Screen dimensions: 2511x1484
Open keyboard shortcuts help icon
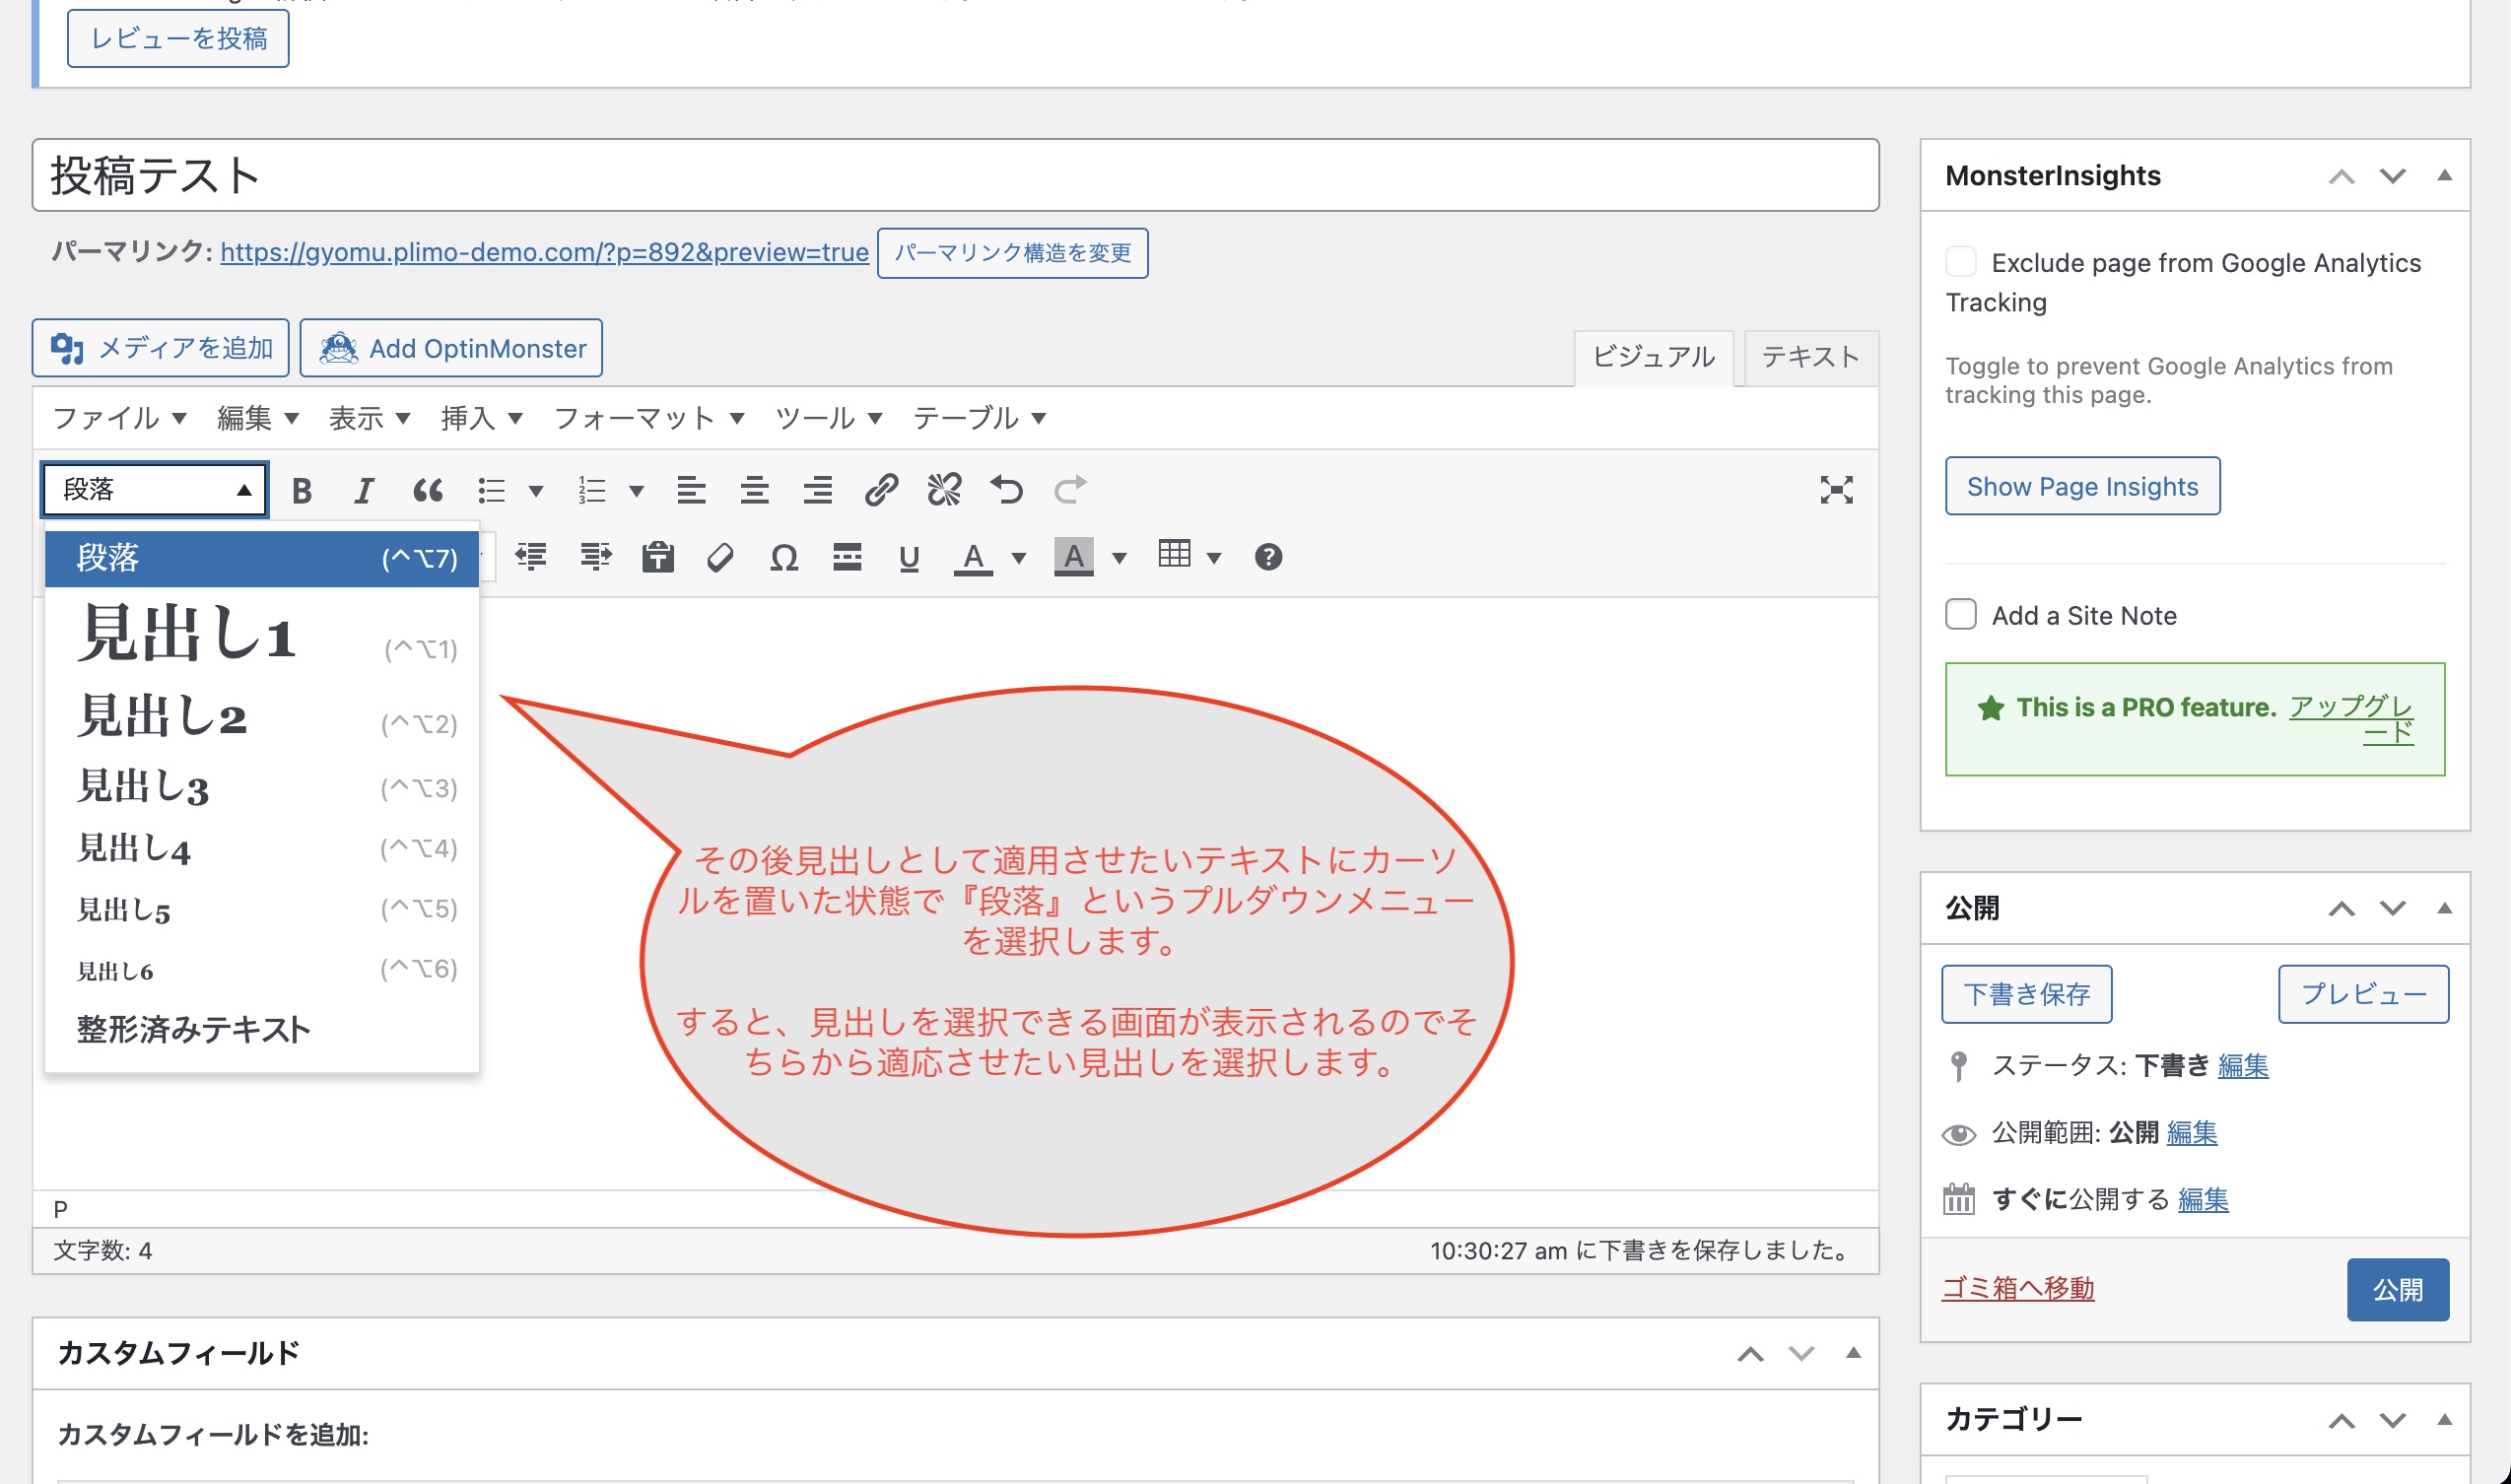(1268, 557)
